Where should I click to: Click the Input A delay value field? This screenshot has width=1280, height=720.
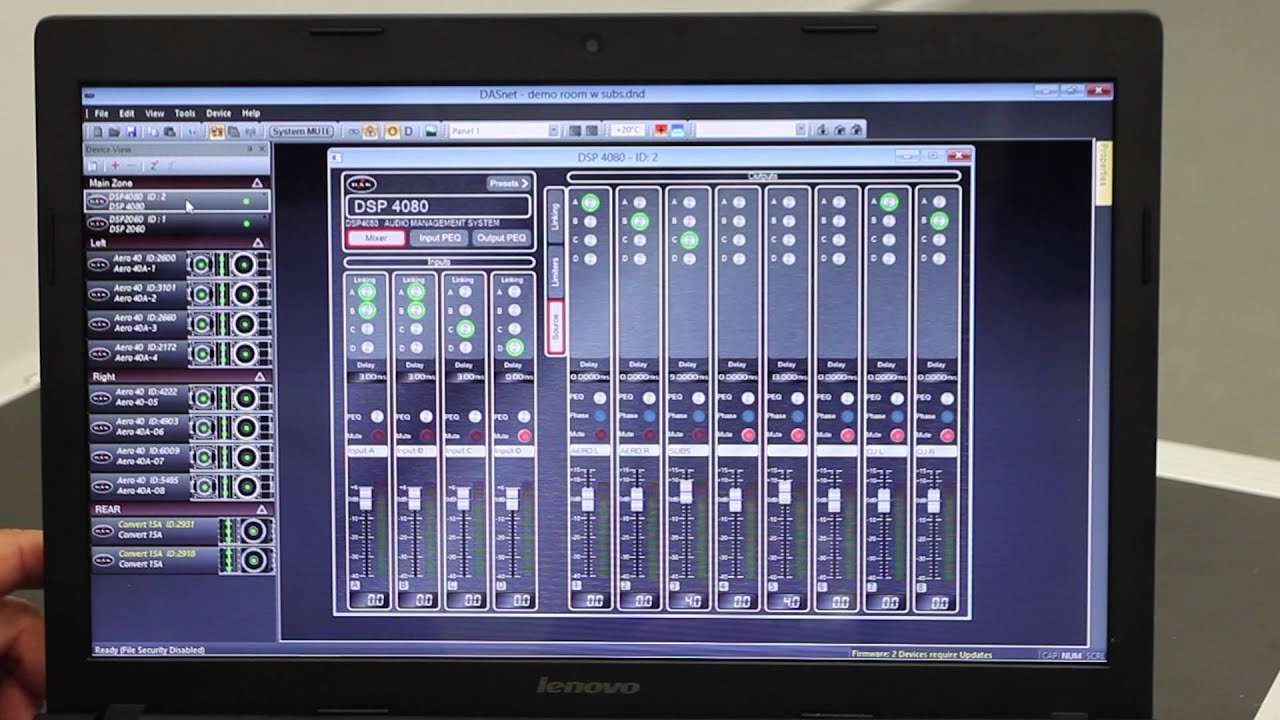pyautogui.click(x=367, y=377)
